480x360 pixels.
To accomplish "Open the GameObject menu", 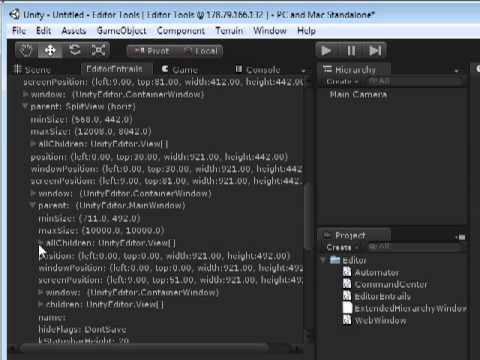I will click(121, 31).
